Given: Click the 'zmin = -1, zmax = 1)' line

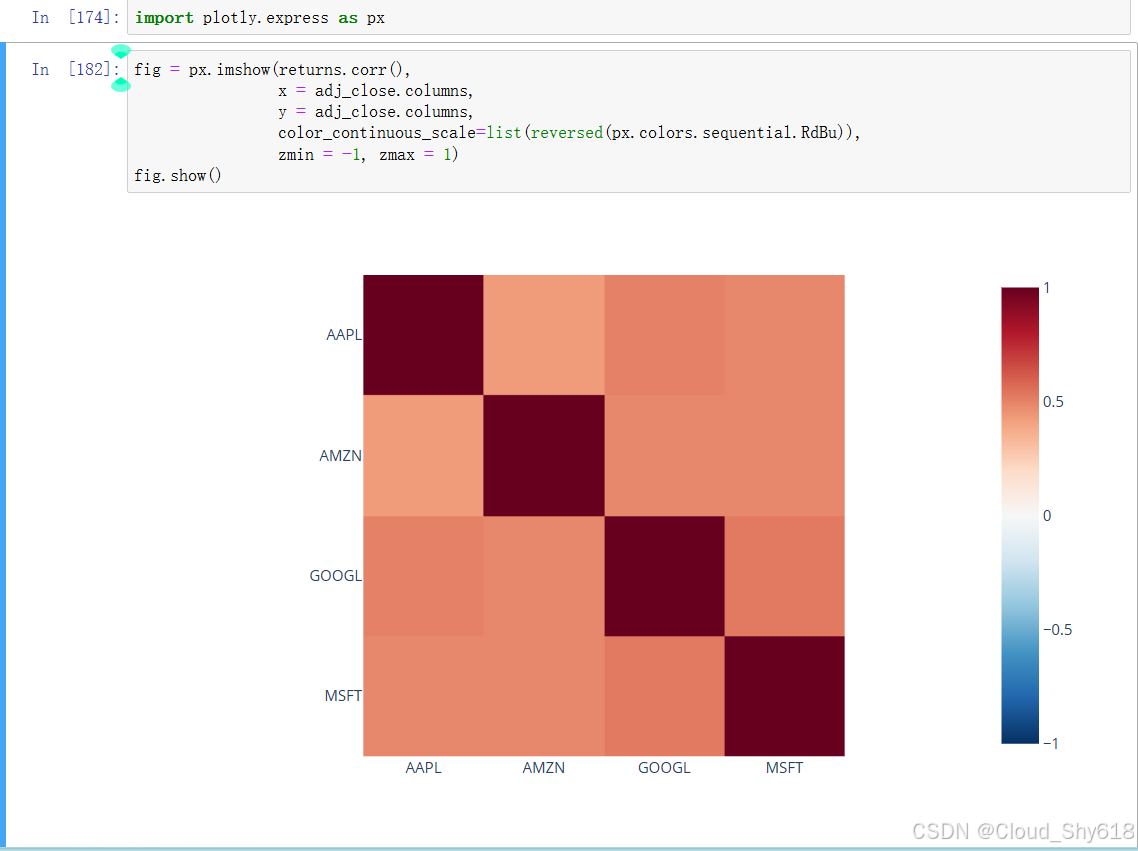Looking at the screenshot, I should (x=368, y=155).
